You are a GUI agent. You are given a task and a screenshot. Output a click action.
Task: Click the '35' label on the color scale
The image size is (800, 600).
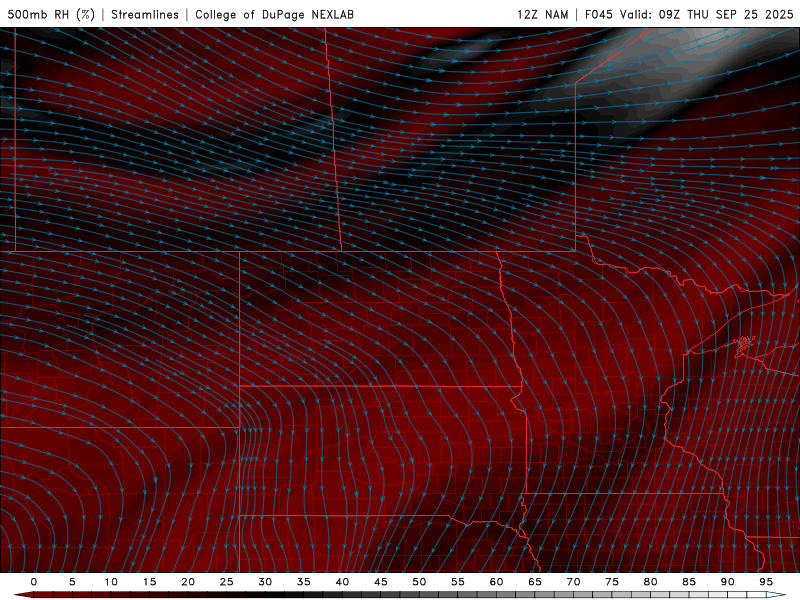point(304,582)
